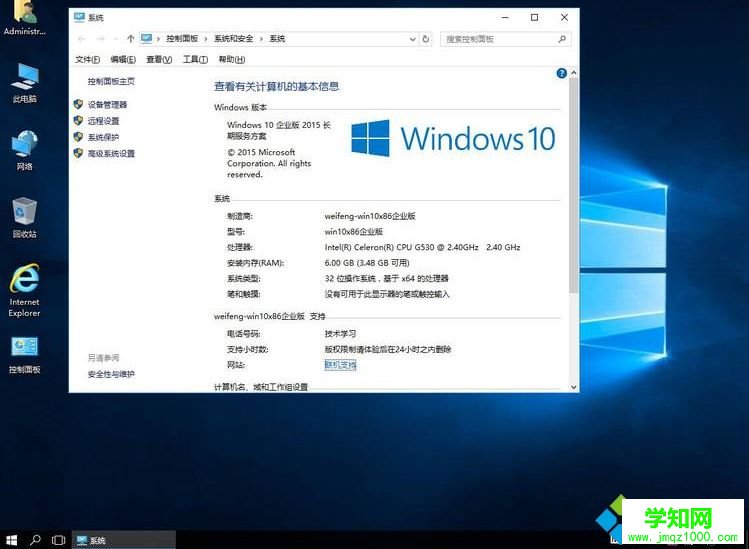Viewport: 749px width, 549px height.
Task: Click the forward navigation arrow
Action: (x=100, y=39)
